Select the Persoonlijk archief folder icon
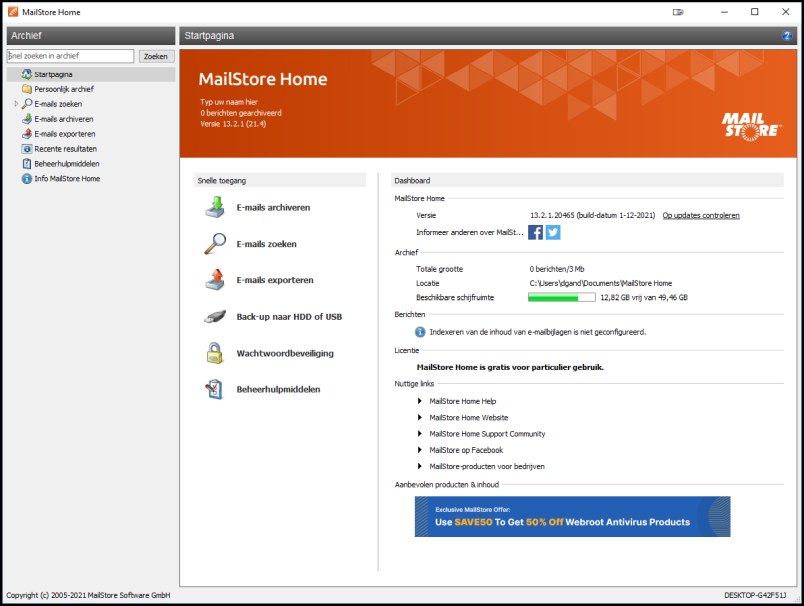 [x=27, y=89]
